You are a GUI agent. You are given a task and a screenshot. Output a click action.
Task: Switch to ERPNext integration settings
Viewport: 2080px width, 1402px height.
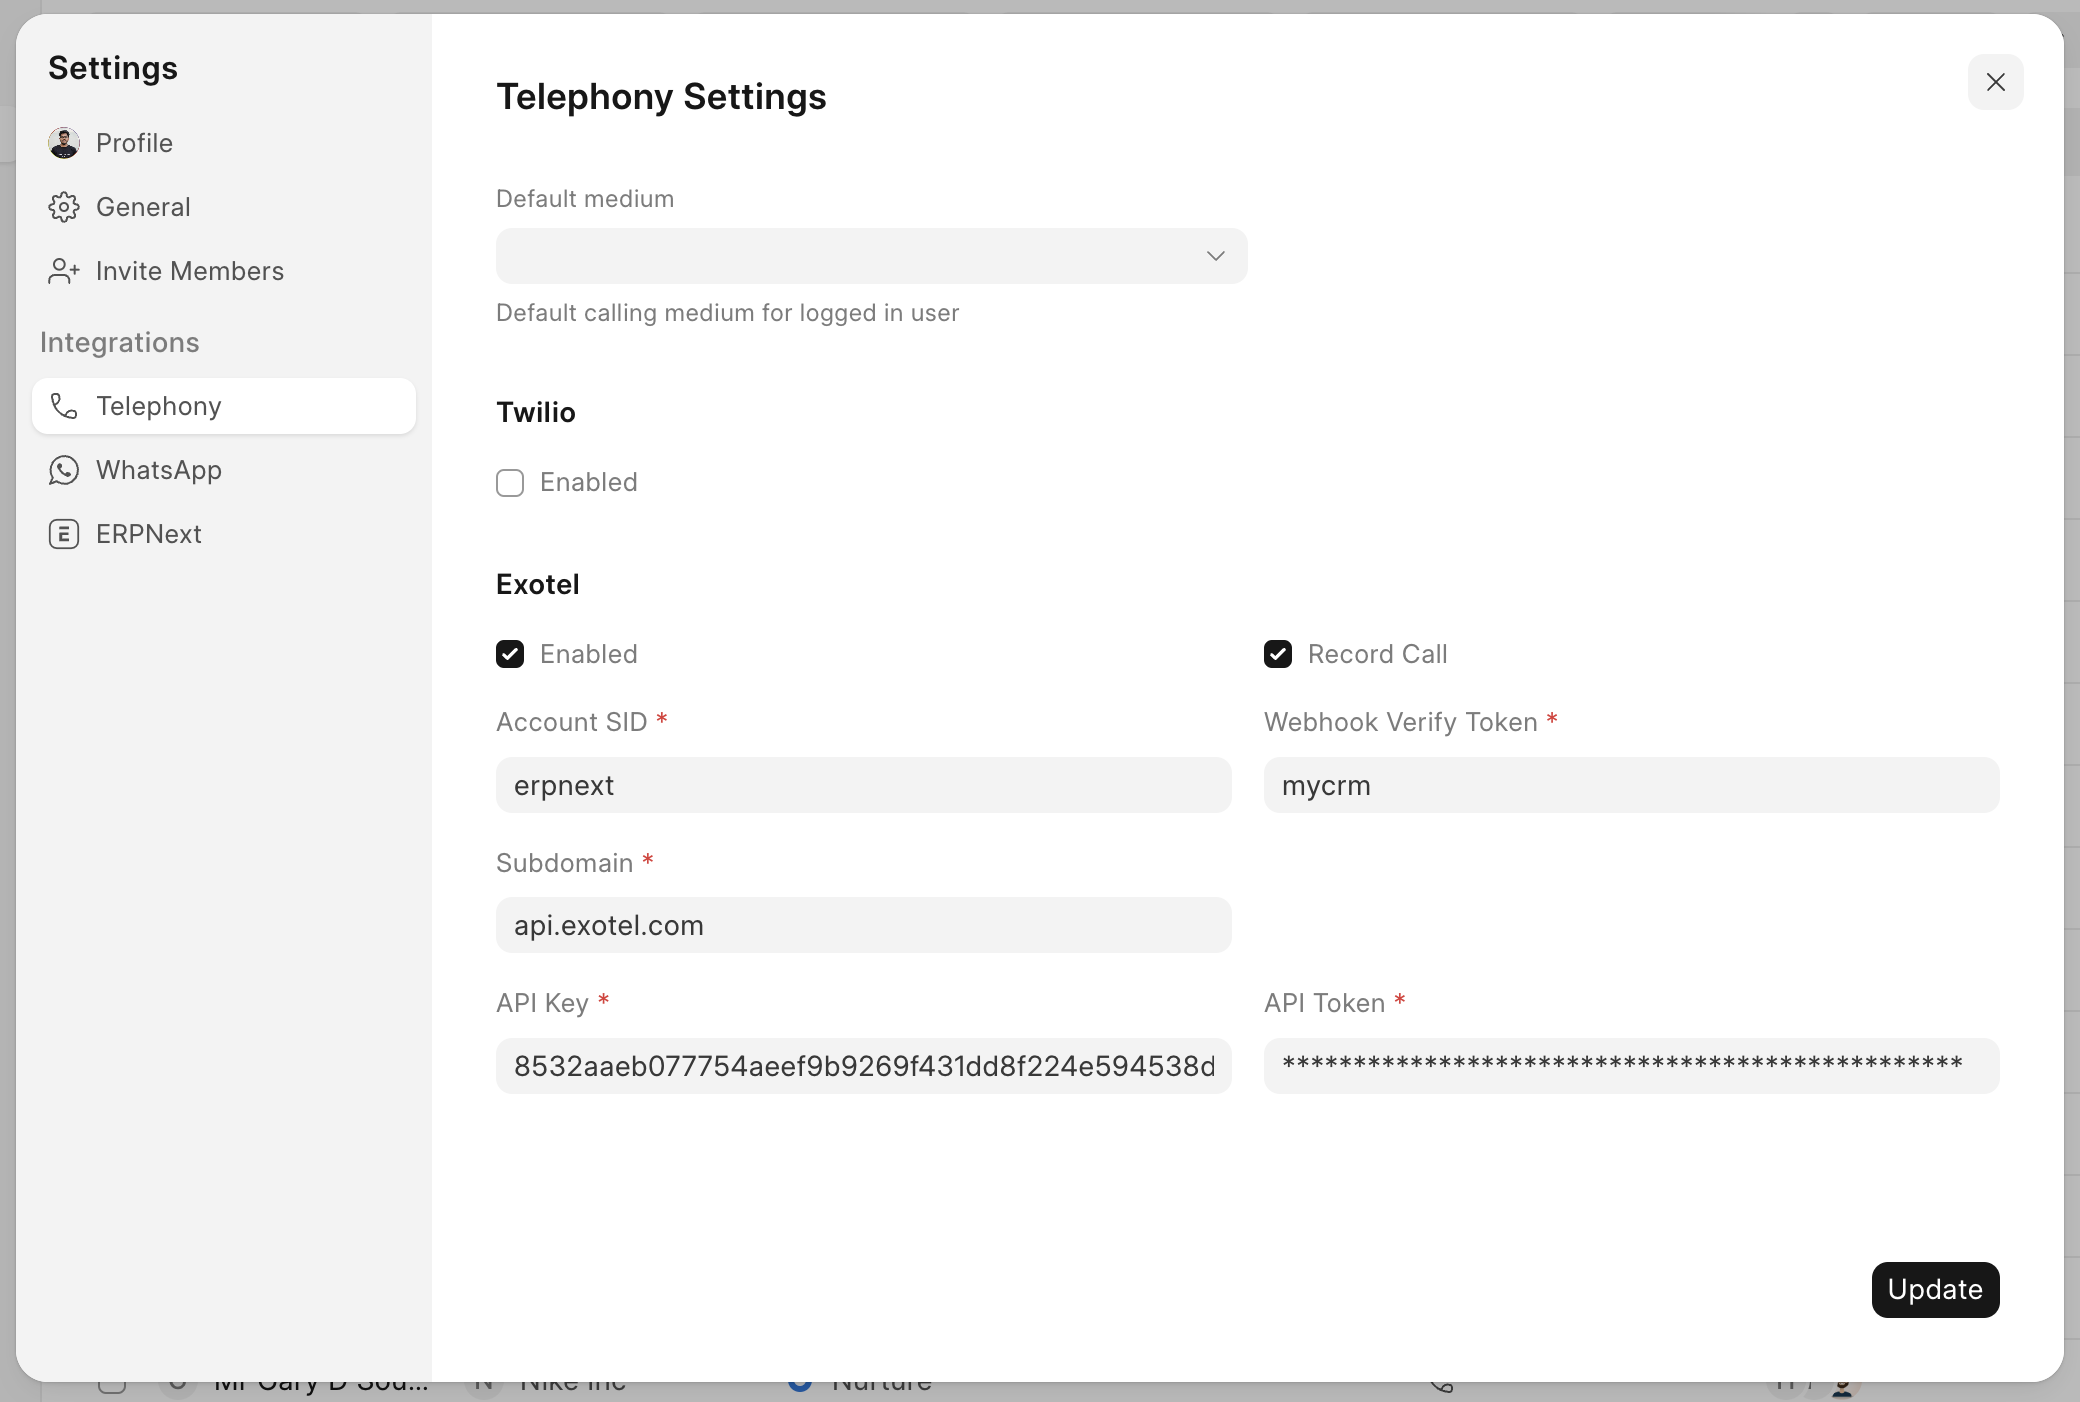pyautogui.click(x=148, y=534)
